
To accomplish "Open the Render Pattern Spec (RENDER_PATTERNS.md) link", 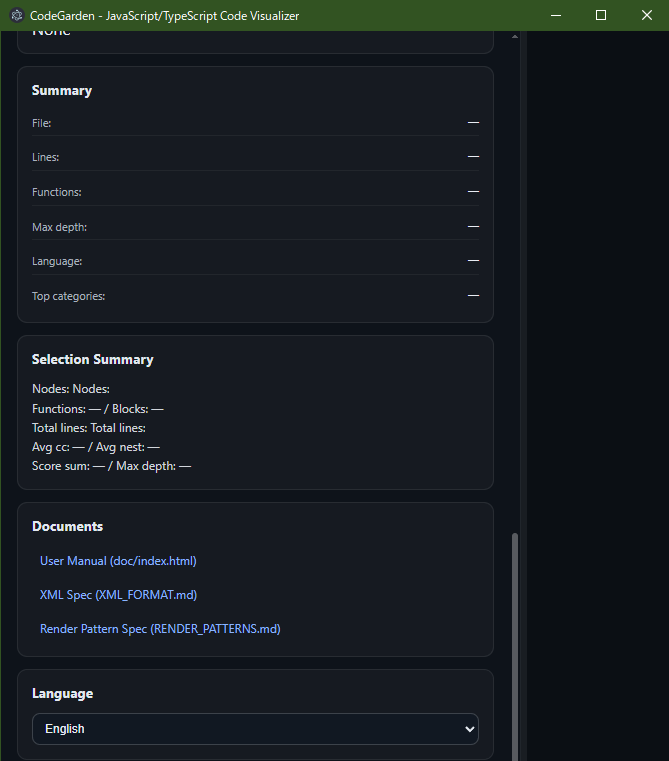I will (160, 629).
